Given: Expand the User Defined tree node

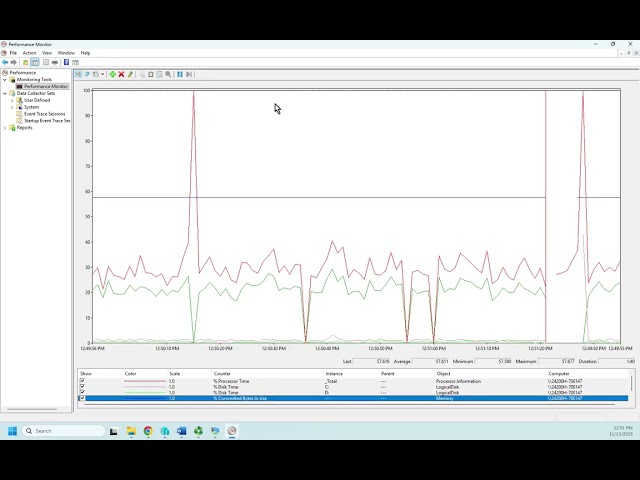Looking at the screenshot, I should click(12, 100).
